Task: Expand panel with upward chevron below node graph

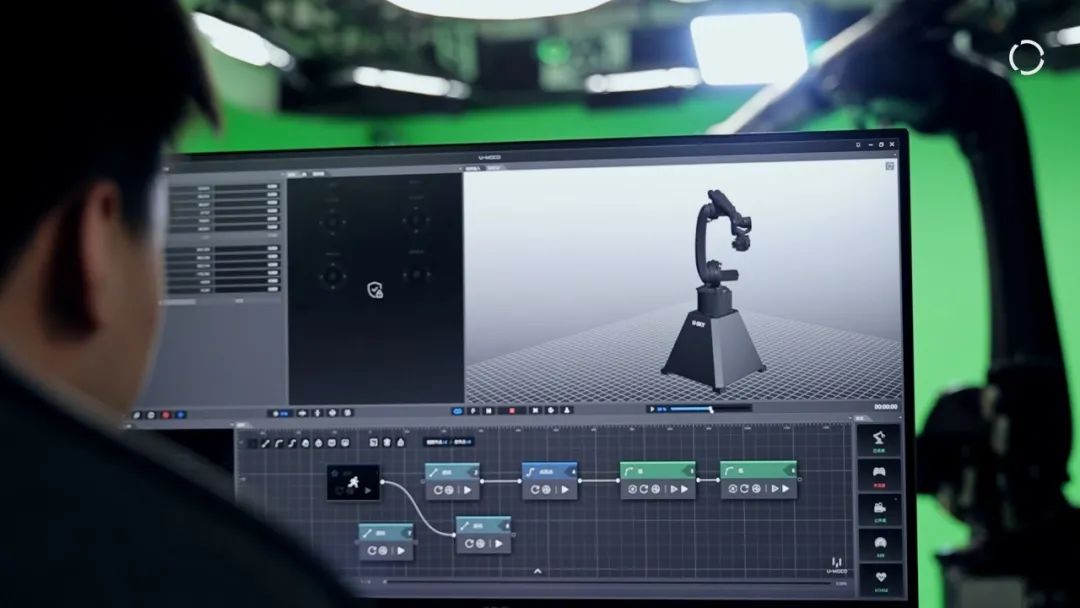Action: click(537, 571)
